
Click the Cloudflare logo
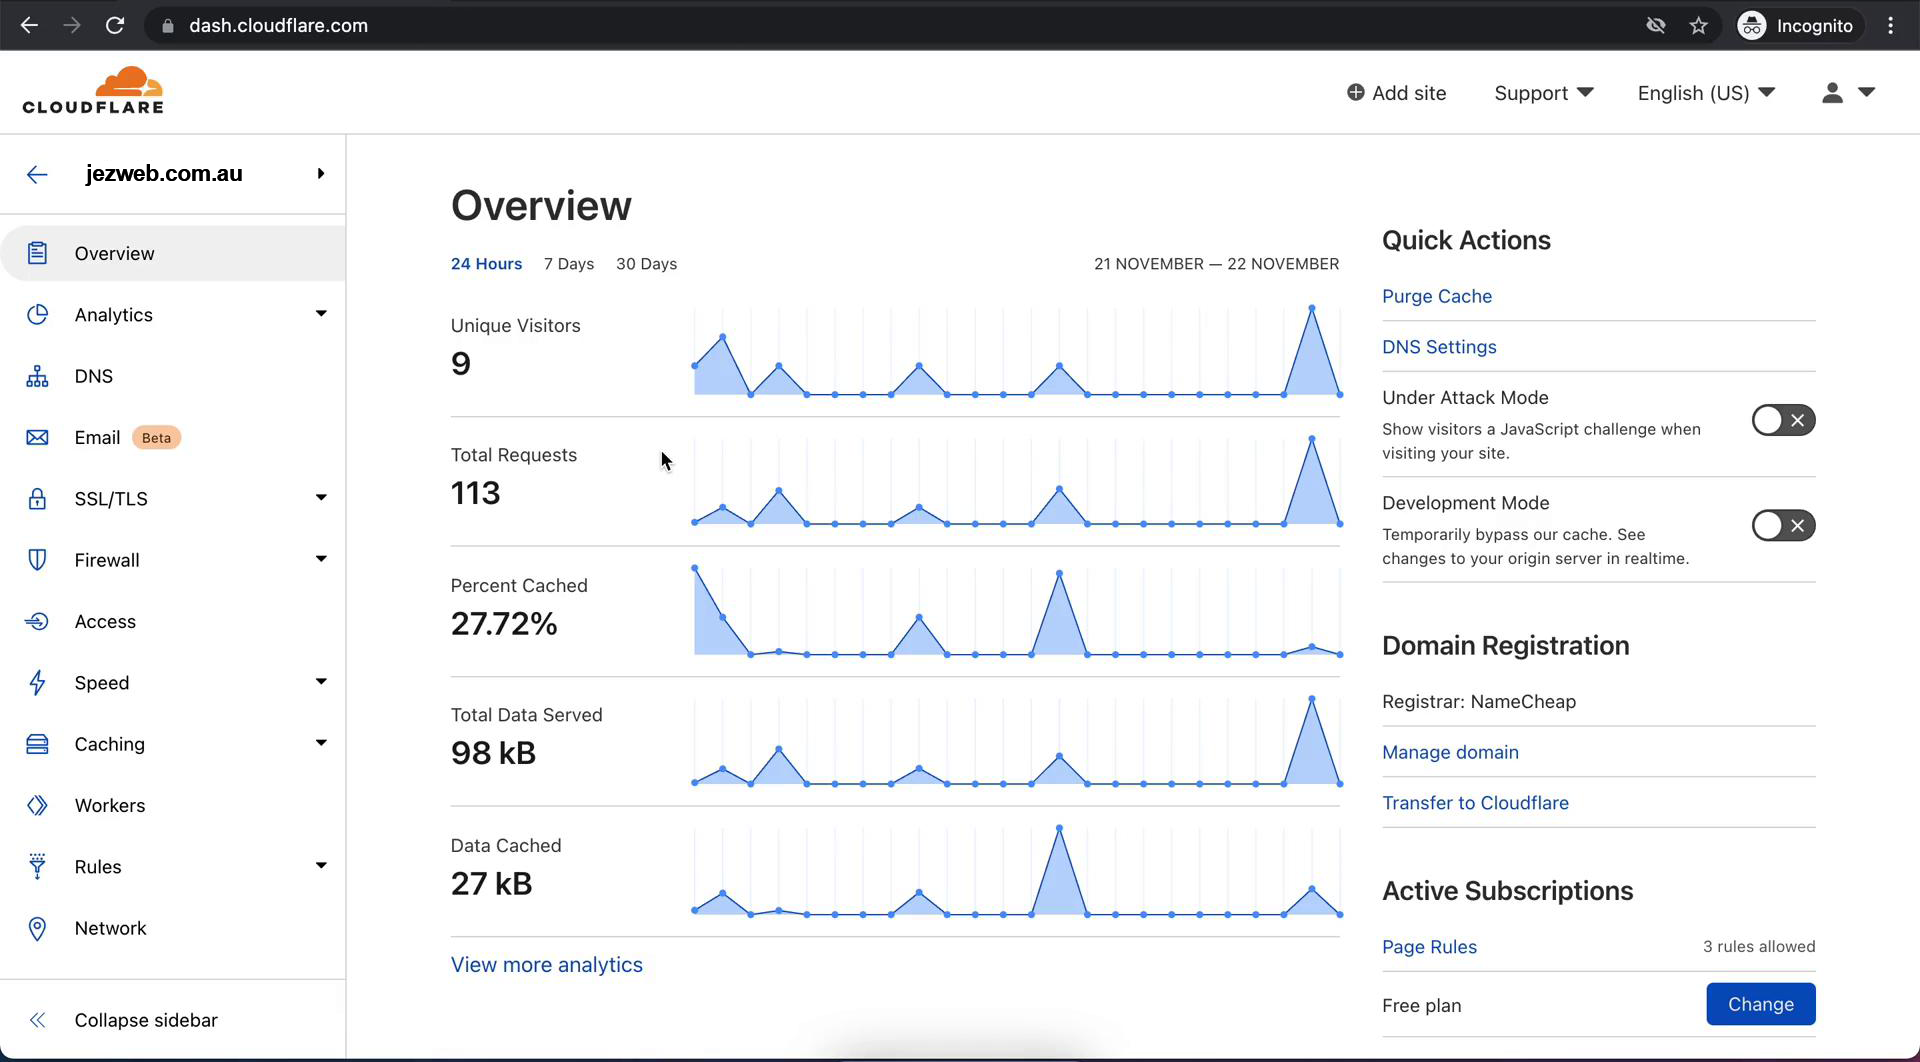[x=93, y=91]
